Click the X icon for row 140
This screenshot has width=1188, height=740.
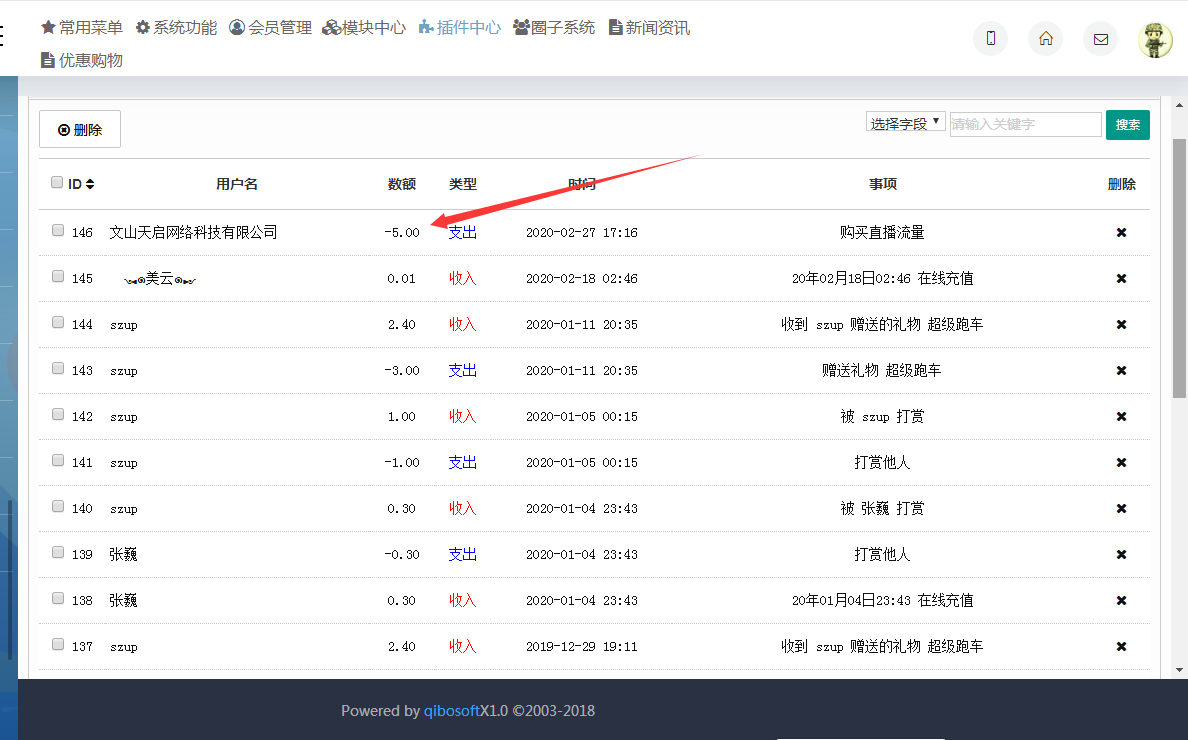[x=1121, y=508]
